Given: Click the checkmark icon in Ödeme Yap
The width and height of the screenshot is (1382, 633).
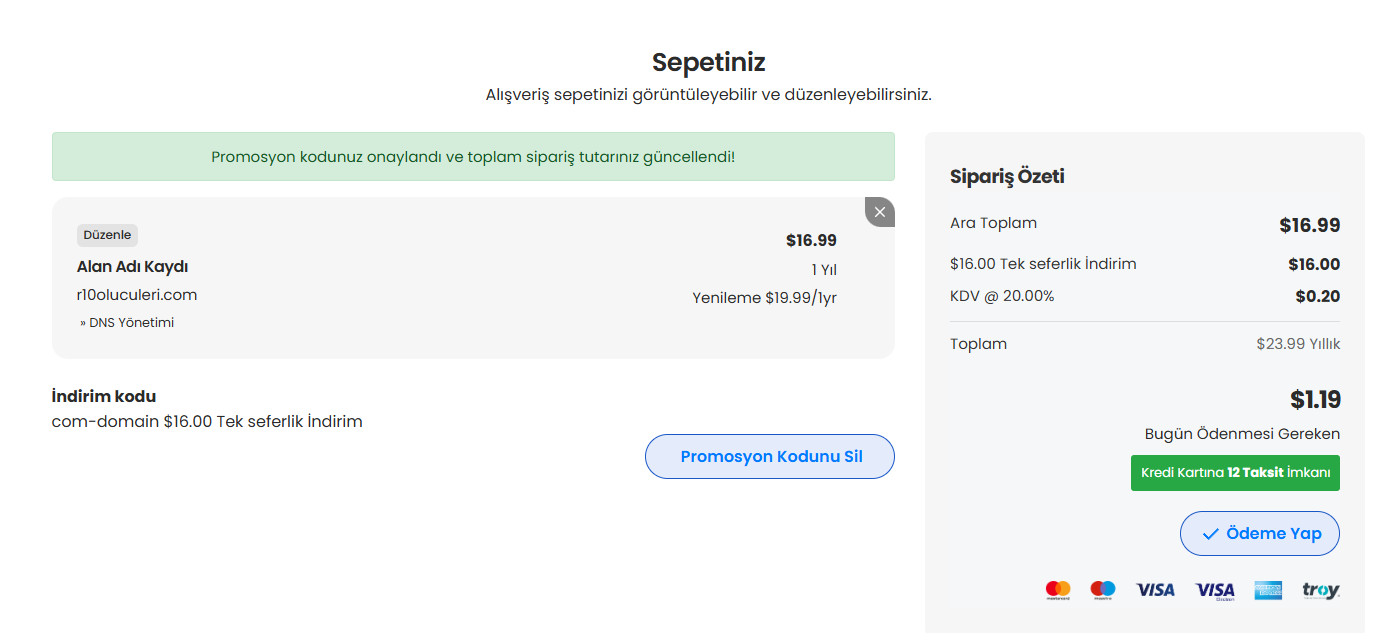Looking at the screenshot, I should click(x=1210, y=534).
